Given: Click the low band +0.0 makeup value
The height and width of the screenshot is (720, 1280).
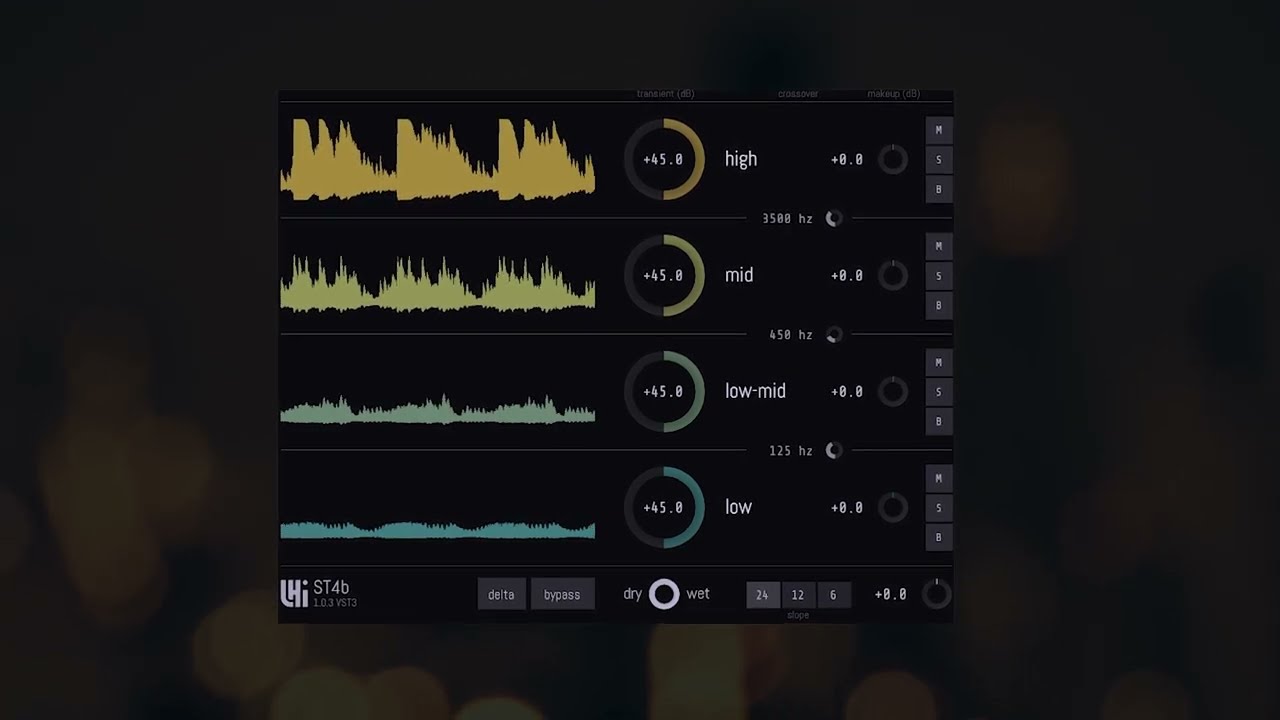Looking at the screenshot, I should click(847, 507).
